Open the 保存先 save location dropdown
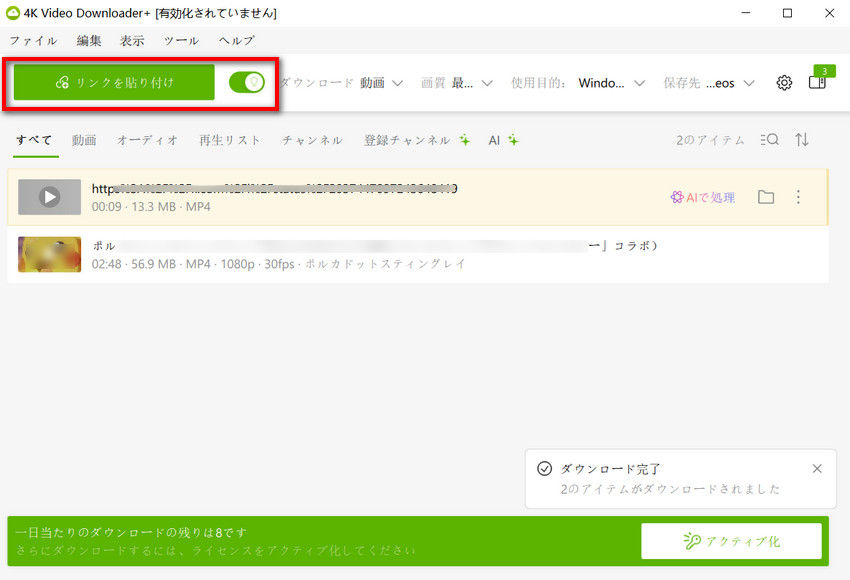 (x=722, y=83)
